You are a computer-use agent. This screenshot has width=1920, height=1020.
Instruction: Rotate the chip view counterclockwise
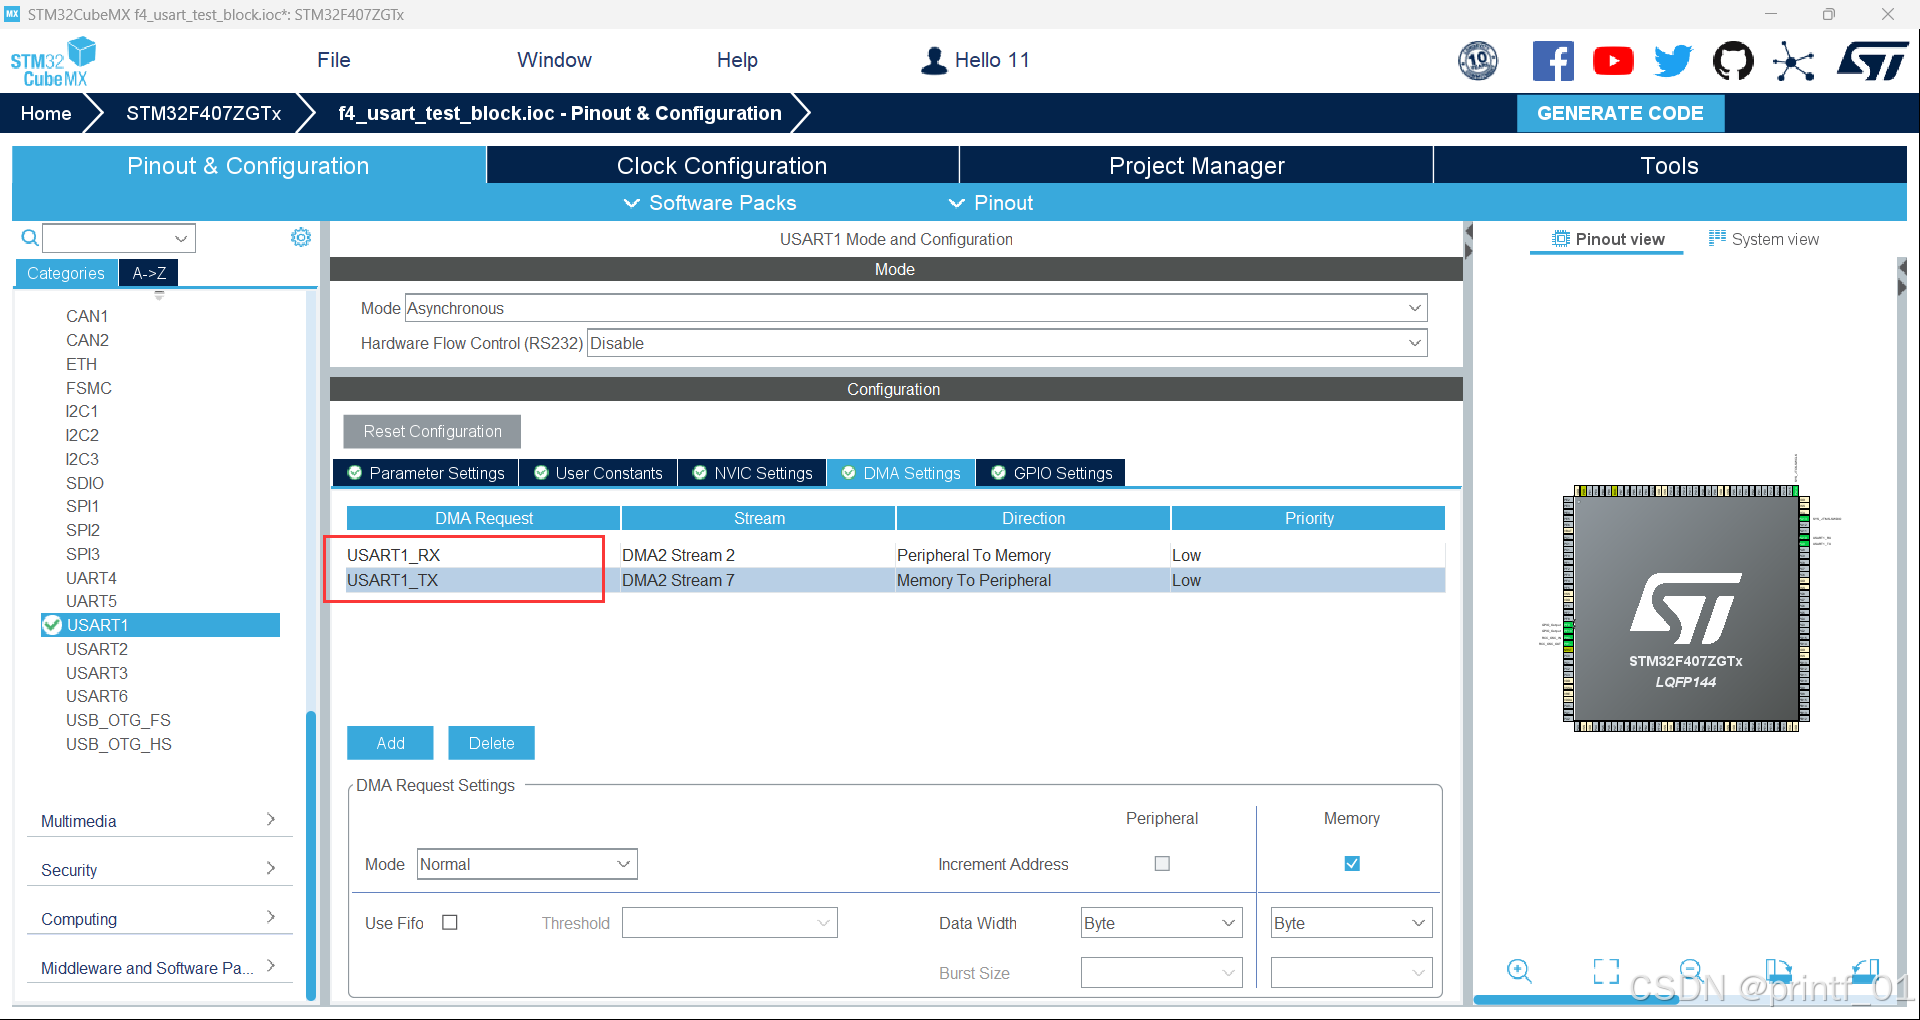[x=1866, y=970]
